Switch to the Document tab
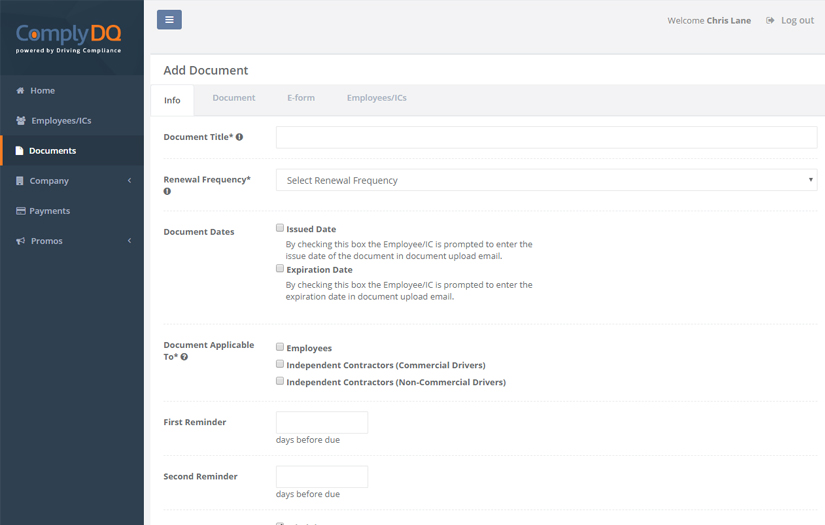The image size is (825, 525). coord(234,98)
